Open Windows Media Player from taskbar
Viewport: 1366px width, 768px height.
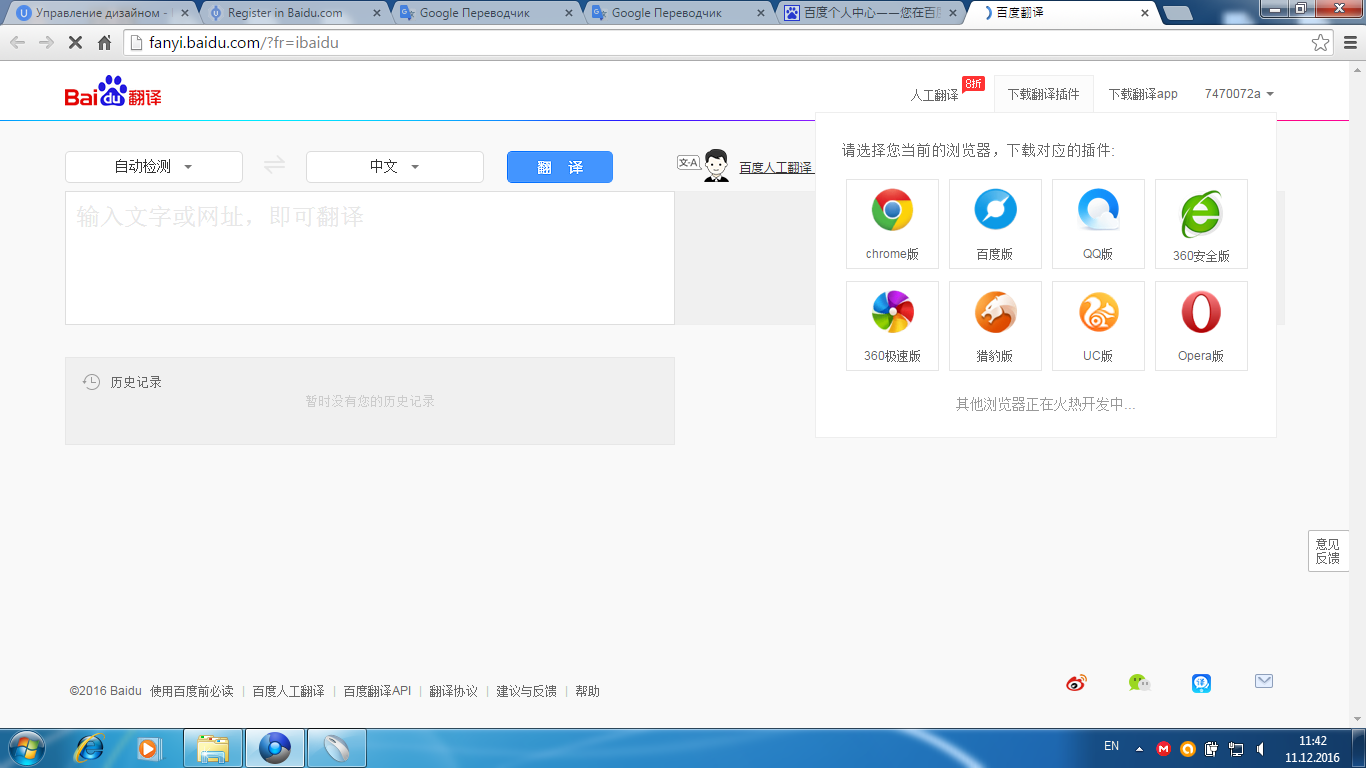click(149, 748)
